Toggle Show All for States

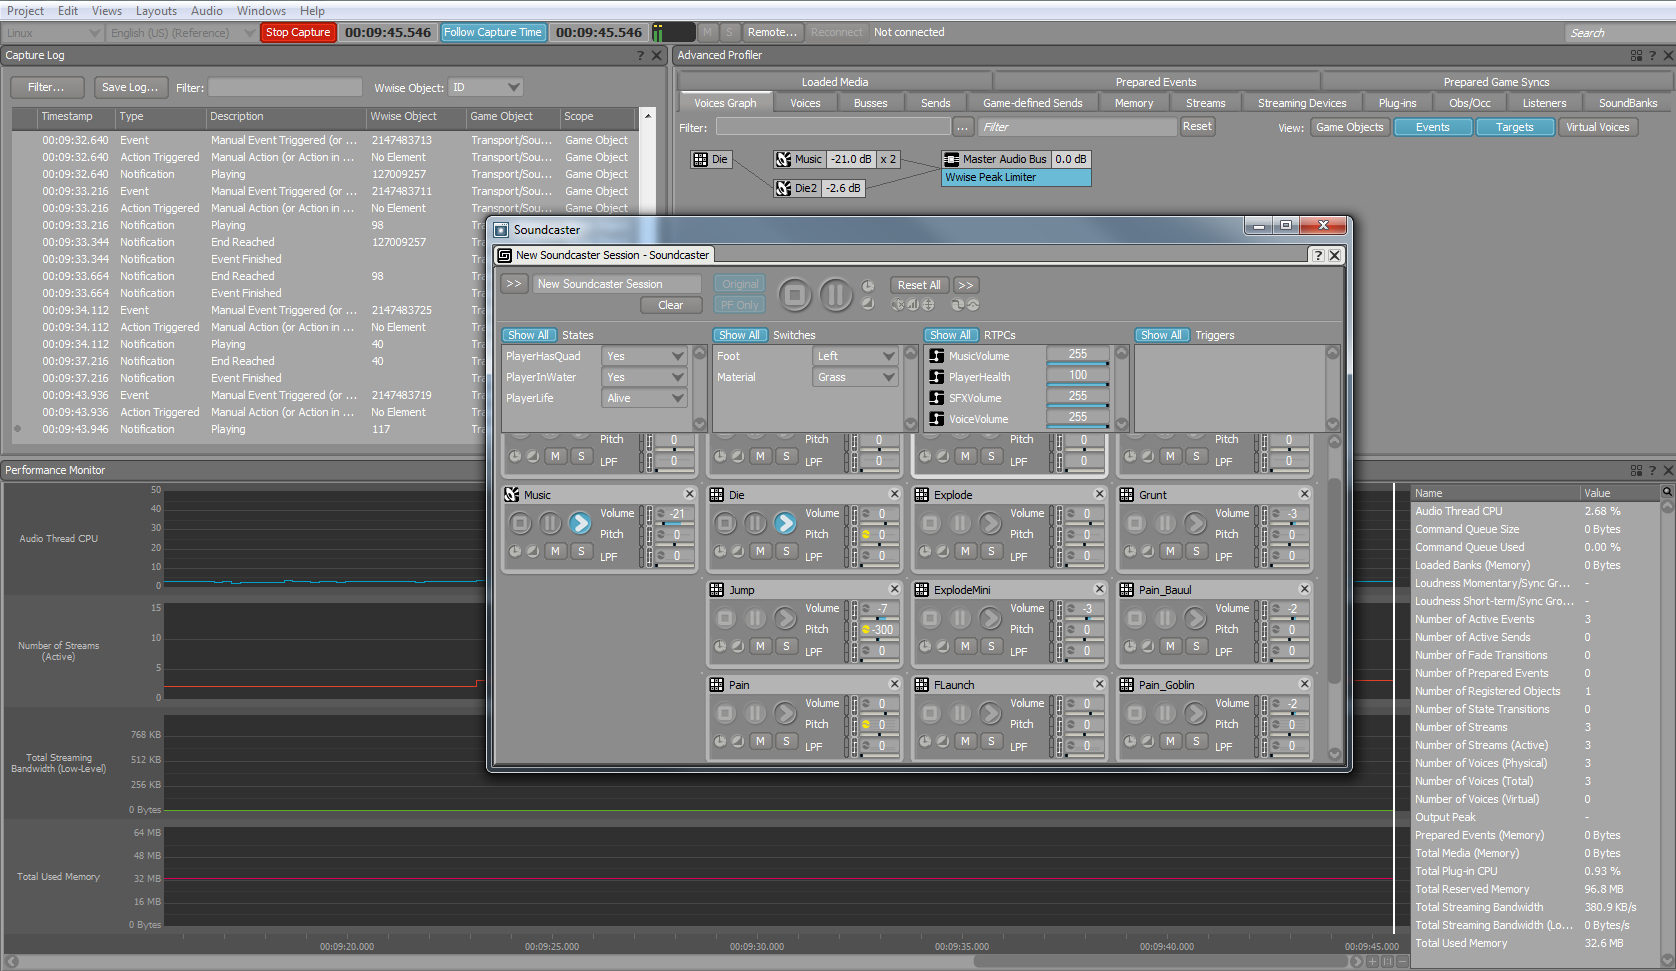click(529, 335)
